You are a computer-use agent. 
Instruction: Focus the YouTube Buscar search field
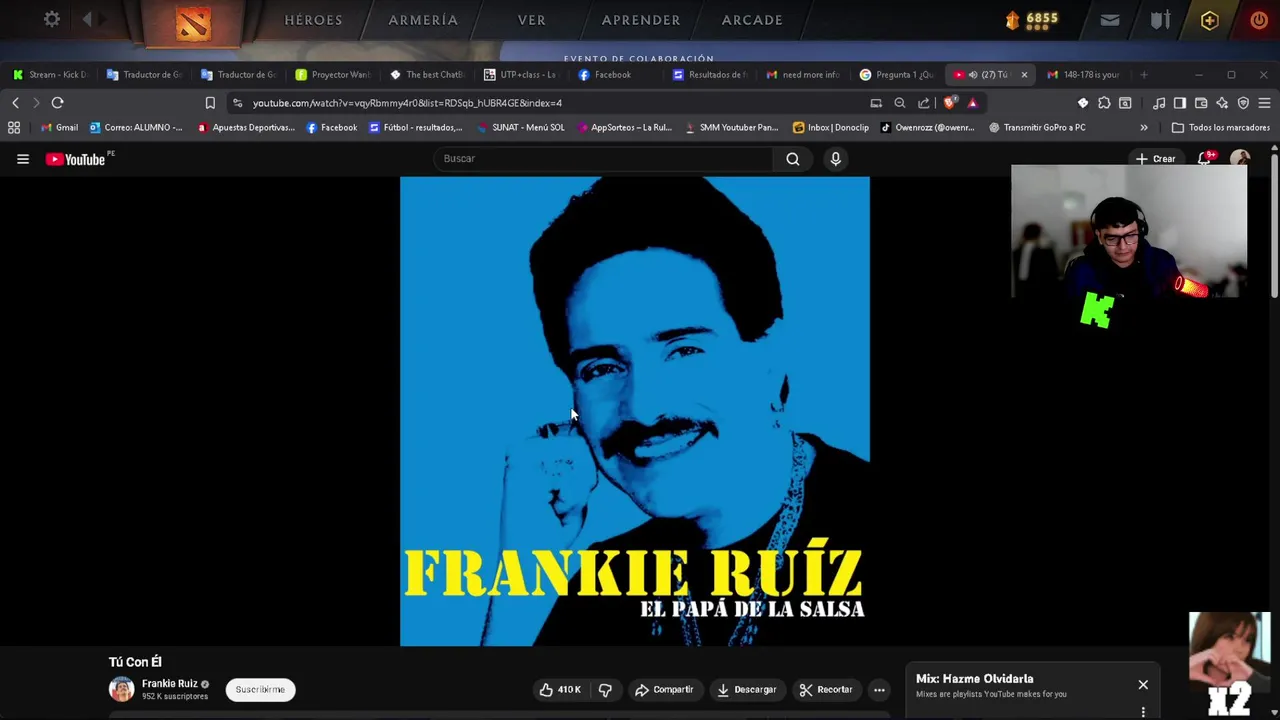(603, 159)
